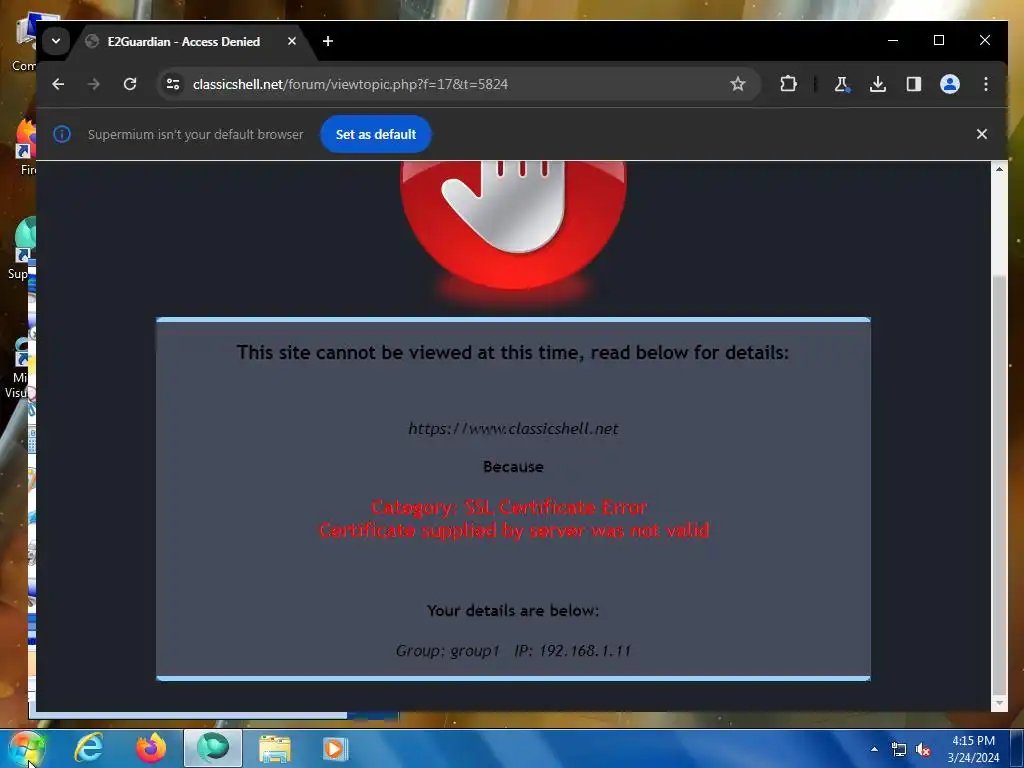This screenshot has width=1024, height=768.
Task: Click the SSL Certificate Error category text
Action: point(509,507)
